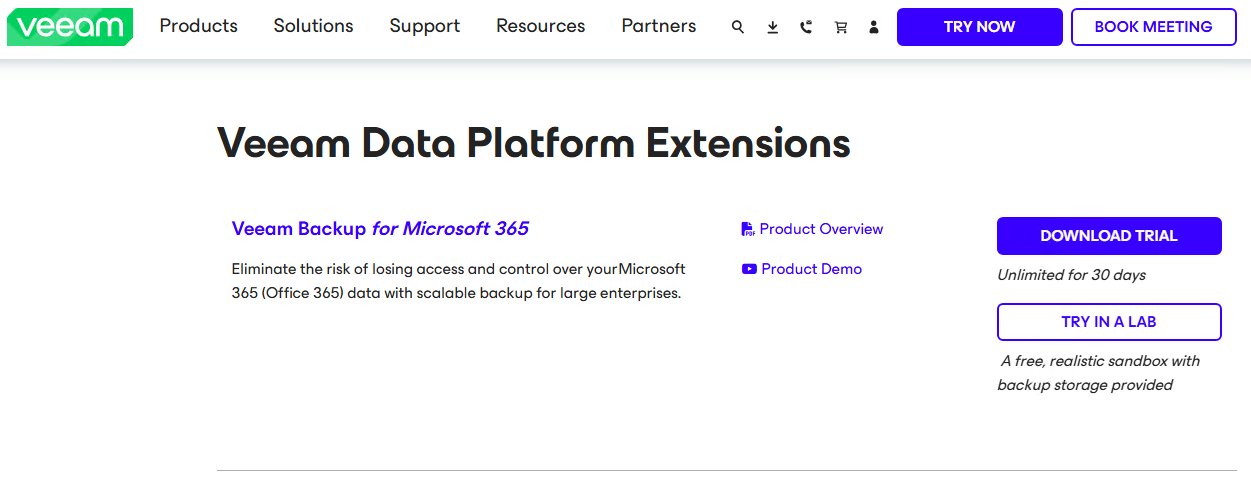Expand the Support menu
The image size is (1251, 484).
point(425,26)
